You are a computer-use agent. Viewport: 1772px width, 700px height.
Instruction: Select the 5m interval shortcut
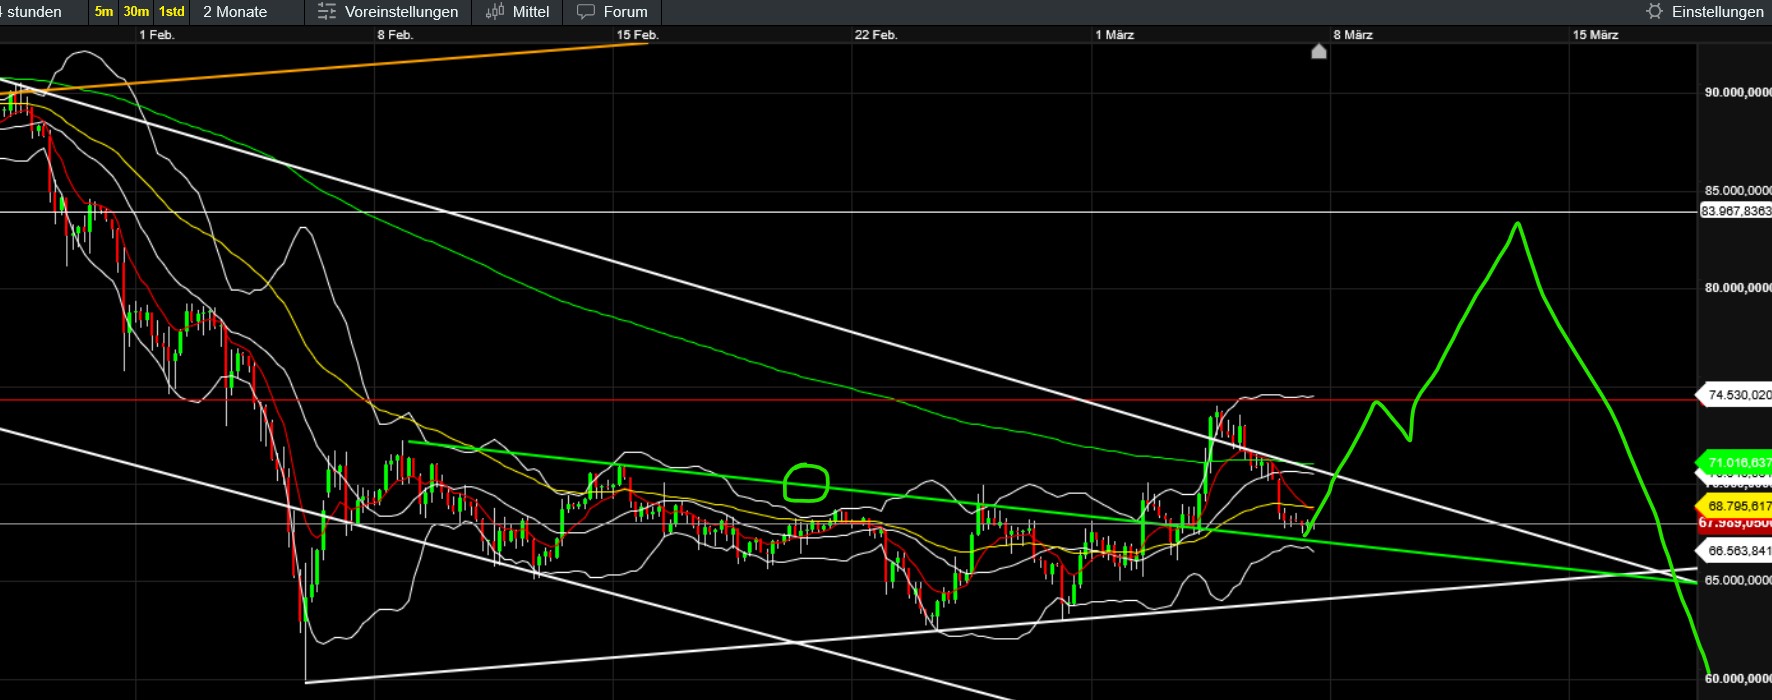pyautogui.click(x=104, y=12)
